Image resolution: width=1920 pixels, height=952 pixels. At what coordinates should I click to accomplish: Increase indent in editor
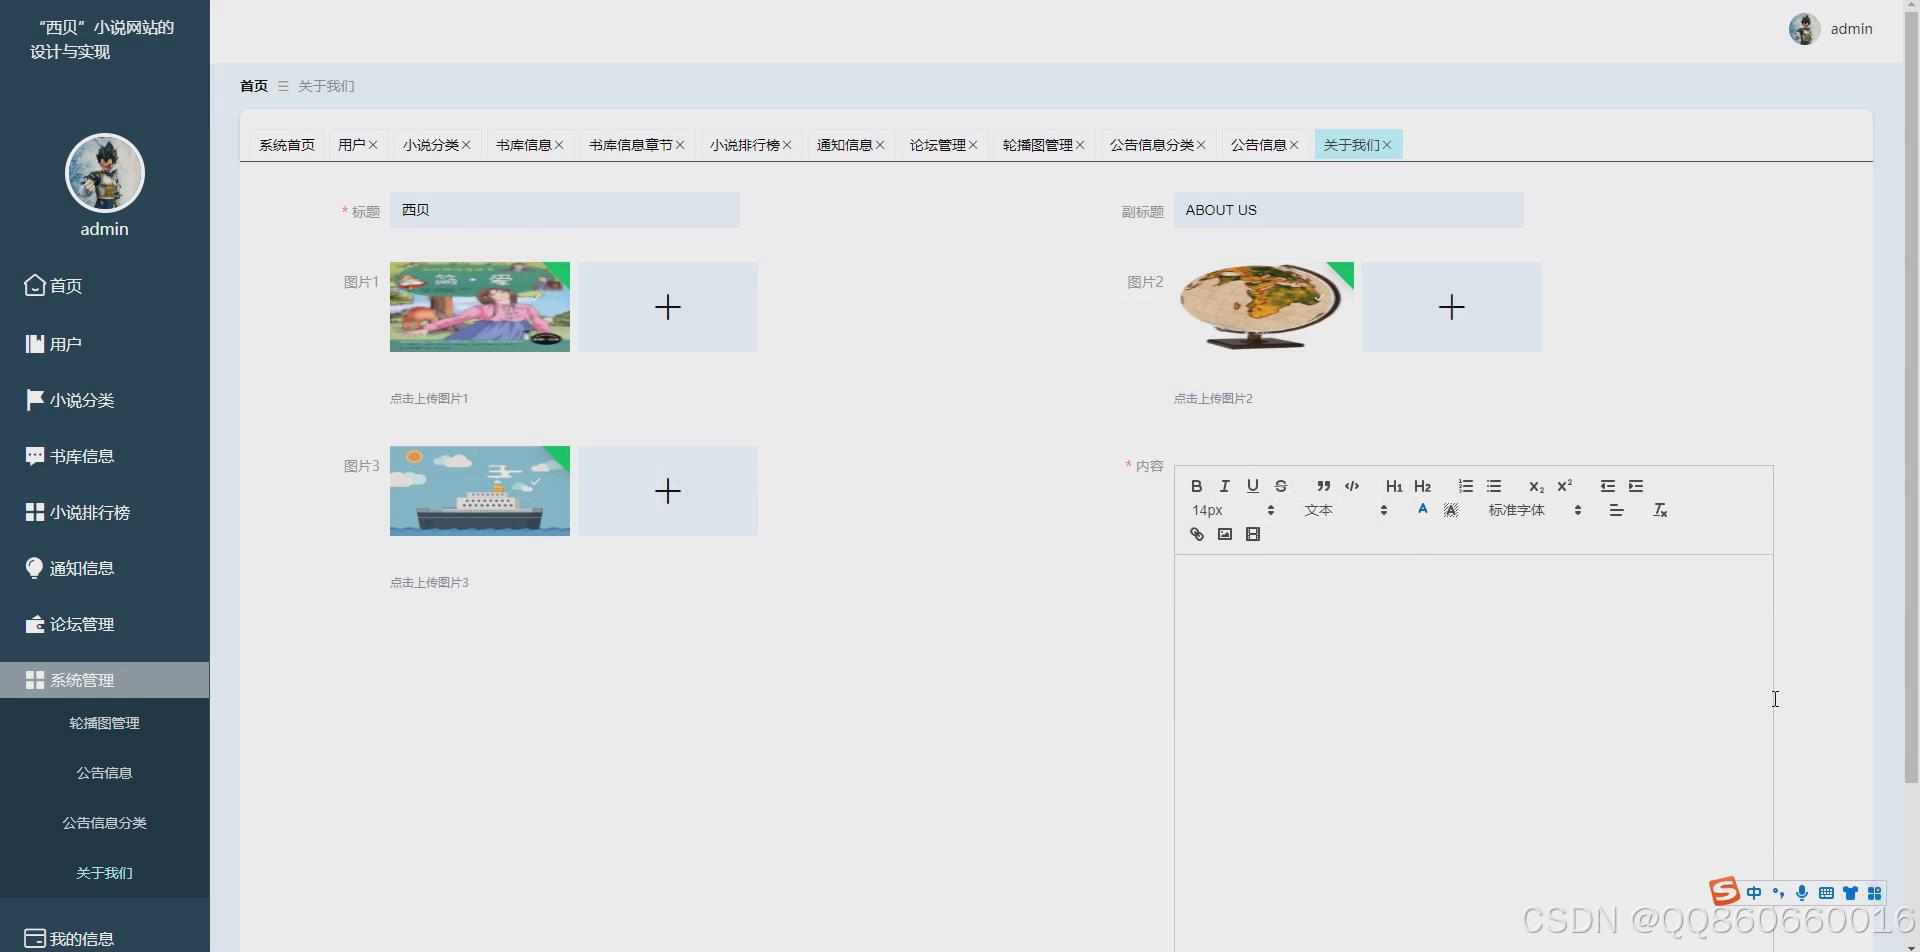tap(1635, 486)
